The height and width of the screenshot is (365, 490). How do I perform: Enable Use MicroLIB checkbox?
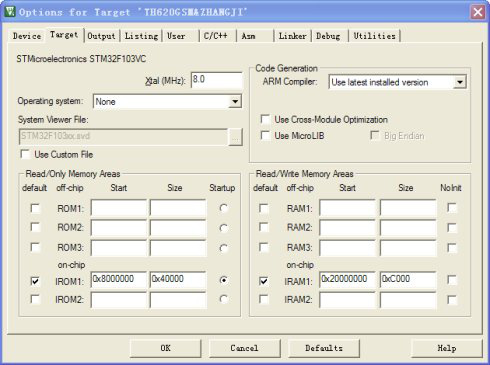pos(265,135)
